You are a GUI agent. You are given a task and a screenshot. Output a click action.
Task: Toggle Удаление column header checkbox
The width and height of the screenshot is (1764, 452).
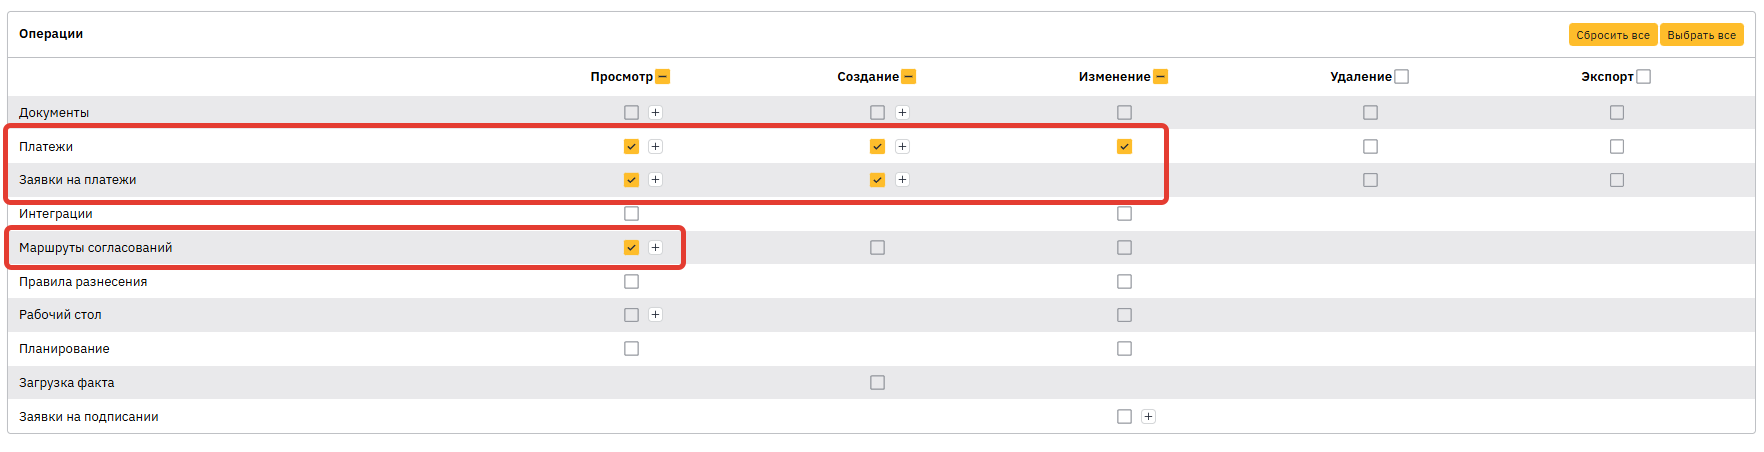(x=1401, y=77)
